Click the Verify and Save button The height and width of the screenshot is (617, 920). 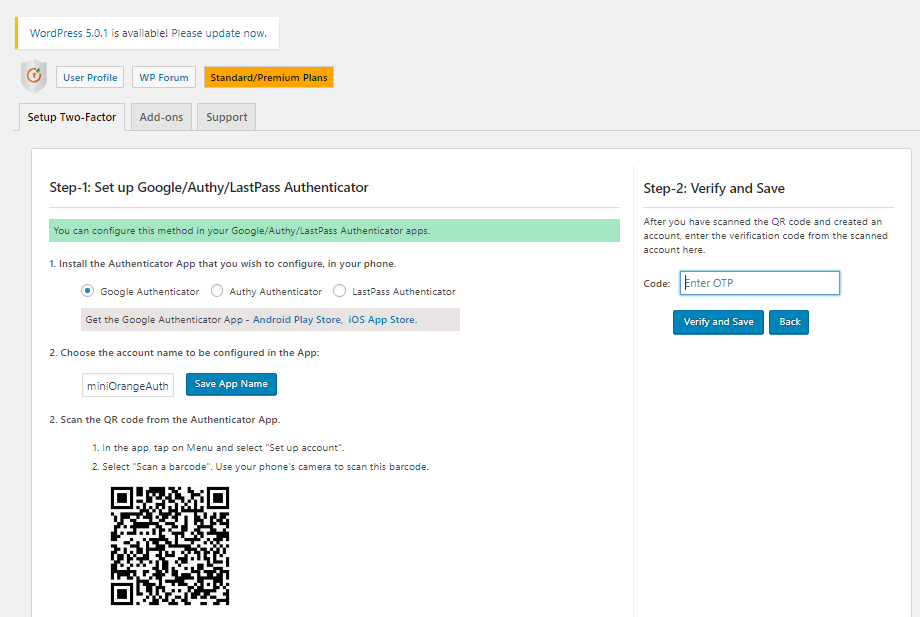click(x=718, y=322)
